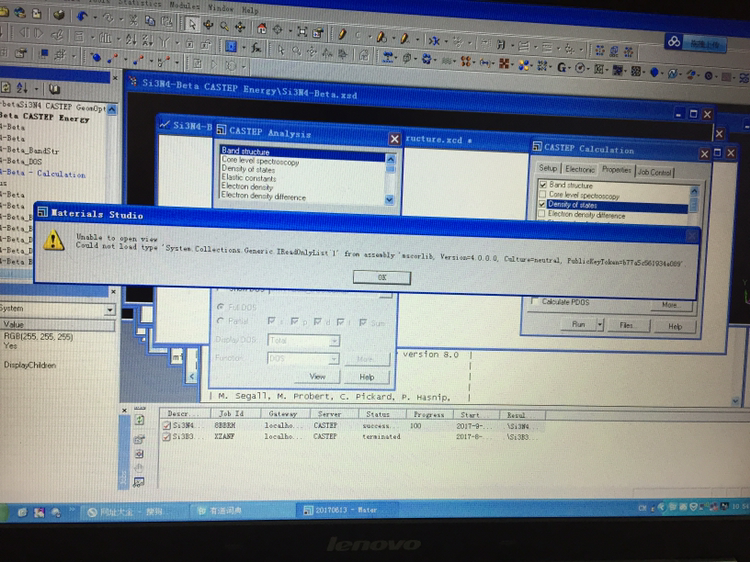Open the Modules menu

point(184,5)
